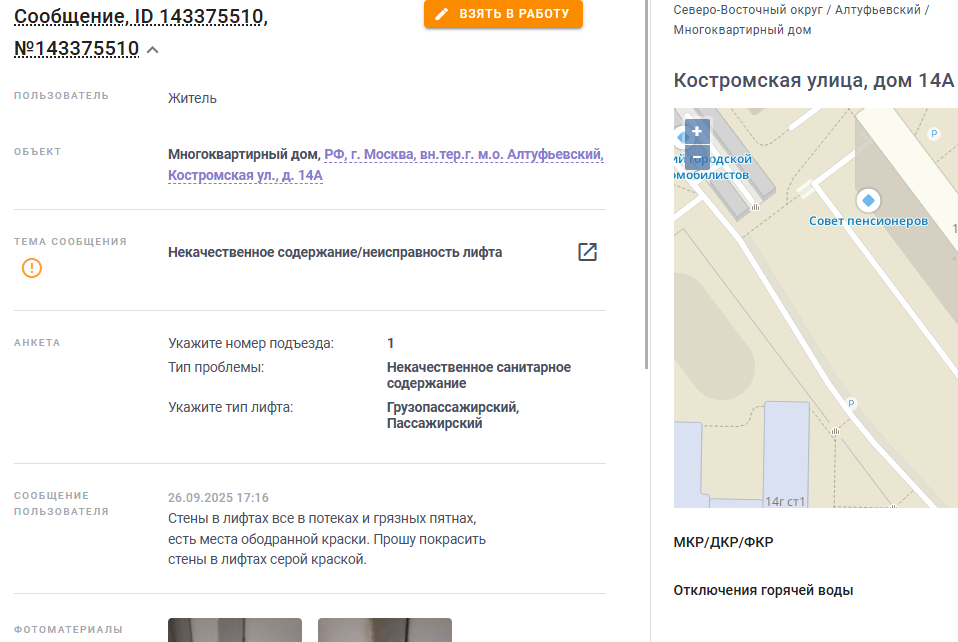Open the second photo thumbnail
958x642 pixels.
(x=385, y=630)
